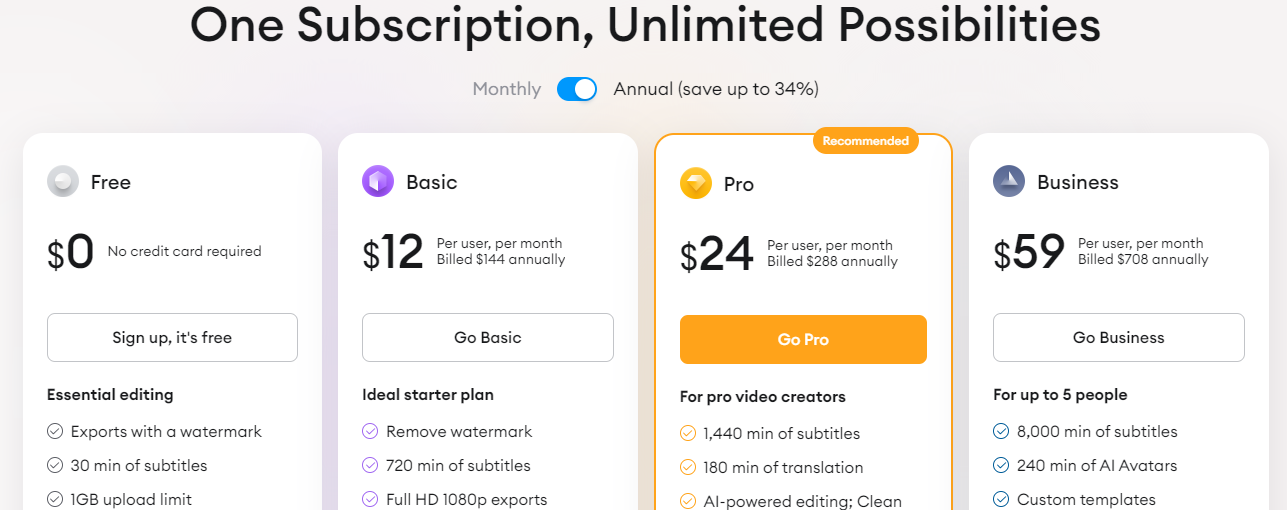This screenshot has height=510, width=1287.
Task: Toggle the Monthly/Annual billing switch
Action: pos(577,89)
